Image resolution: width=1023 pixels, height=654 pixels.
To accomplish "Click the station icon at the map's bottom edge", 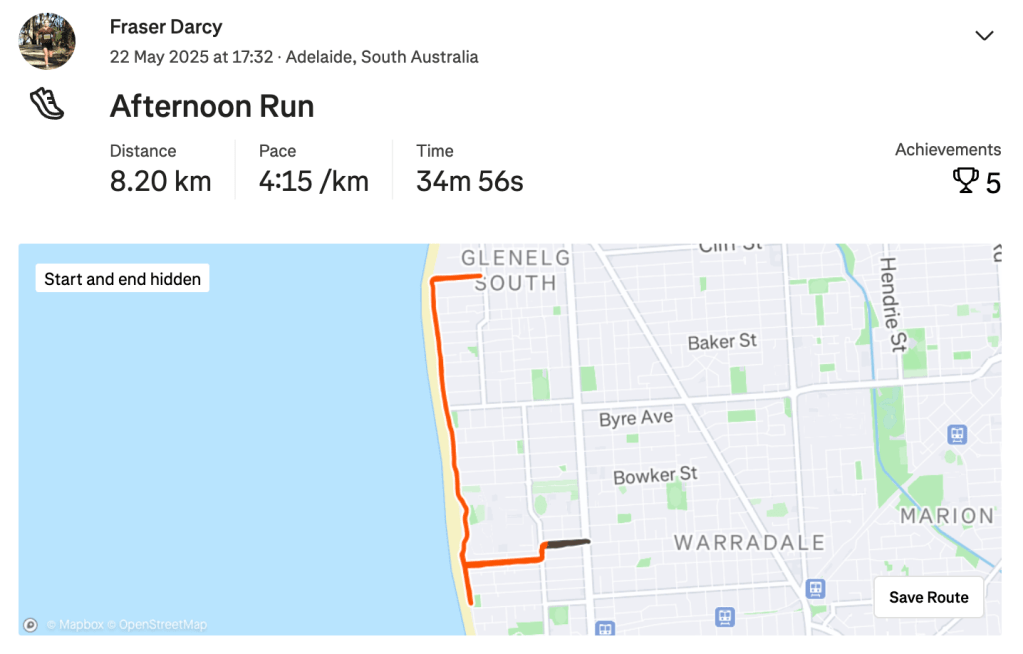I will click(604, 628).
